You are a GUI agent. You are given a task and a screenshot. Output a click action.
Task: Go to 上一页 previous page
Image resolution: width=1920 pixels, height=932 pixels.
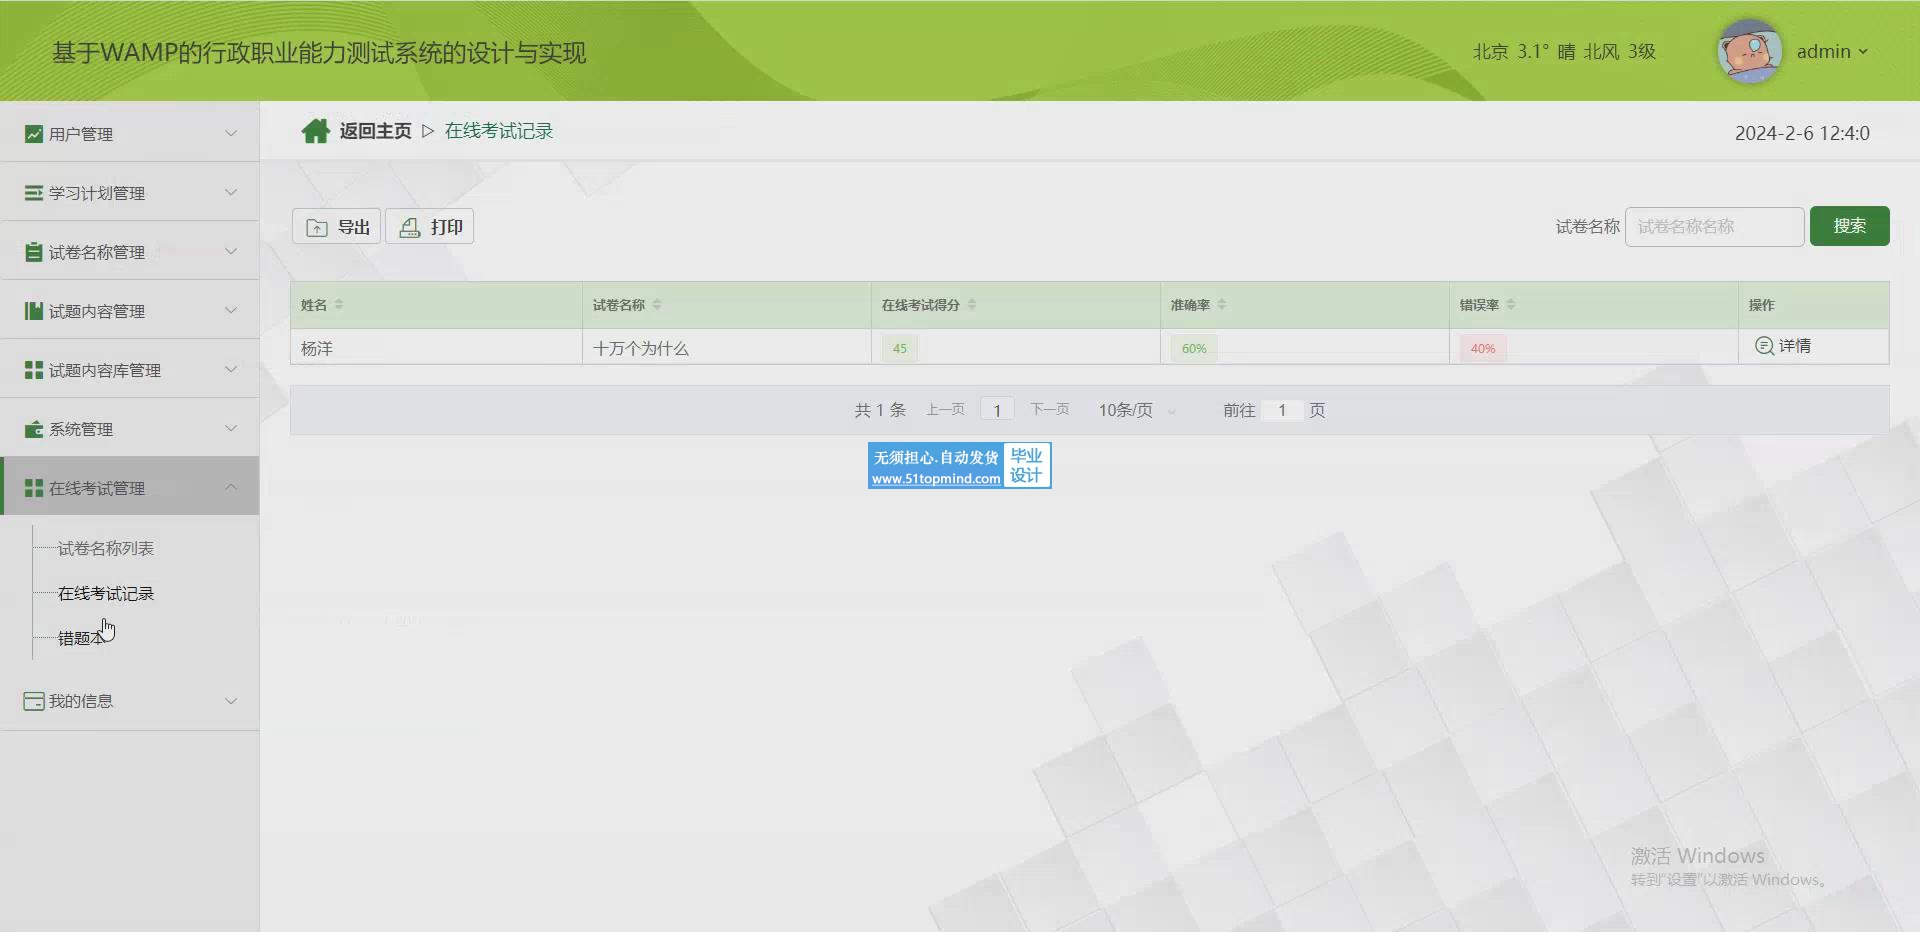pyautogui.click(x=945, y=409)
